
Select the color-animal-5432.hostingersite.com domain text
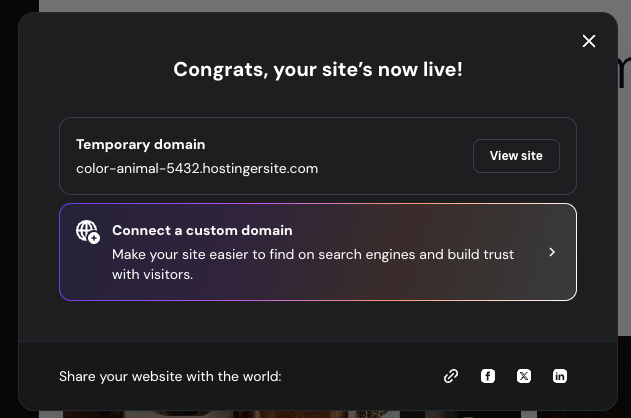click(197, 168)
